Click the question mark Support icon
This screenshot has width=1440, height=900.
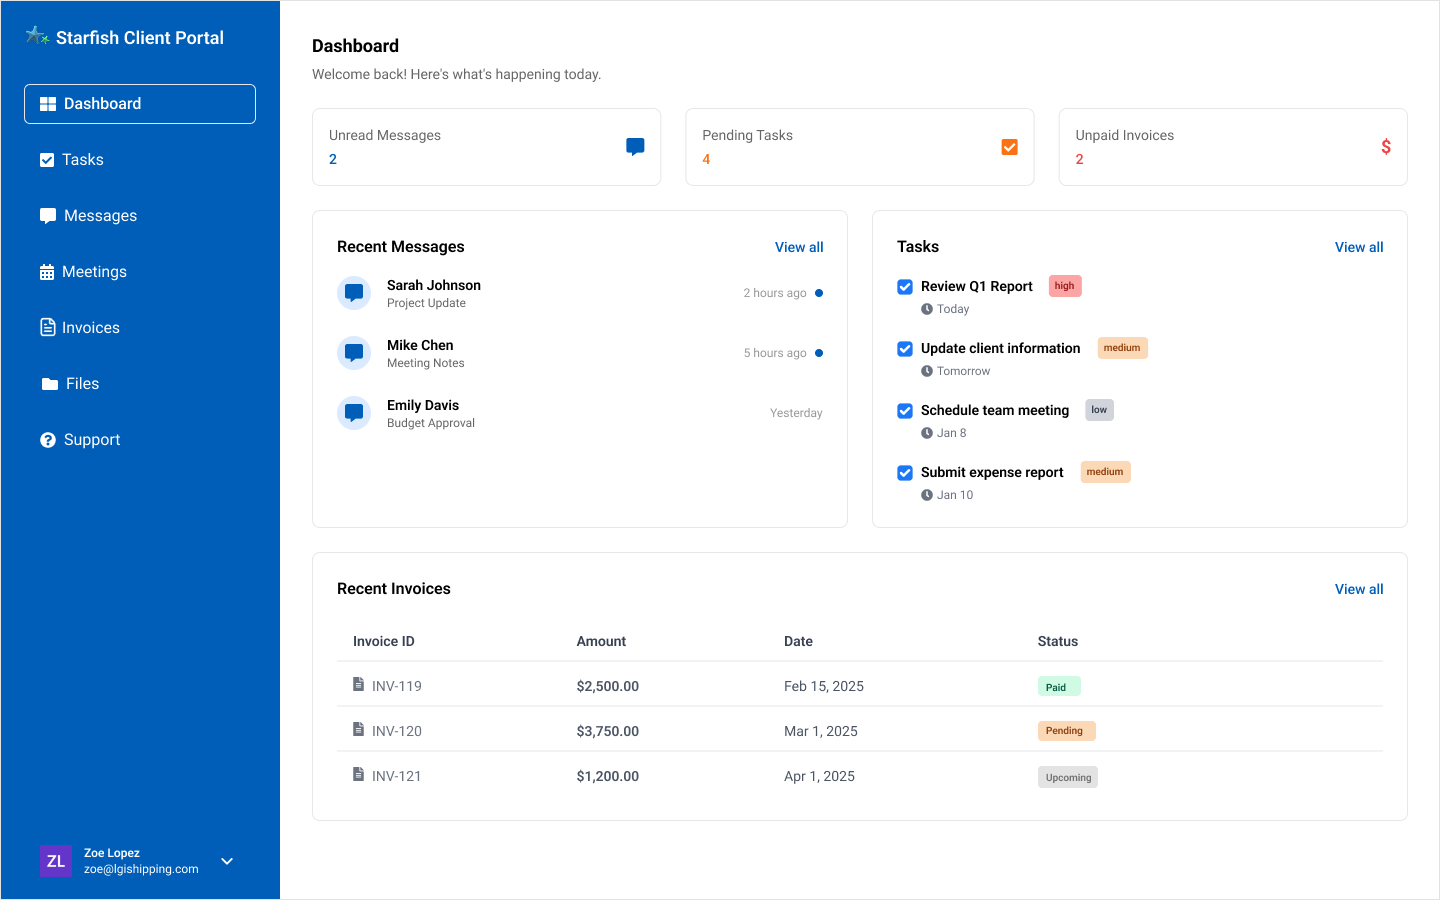click(x=47, y=440)
